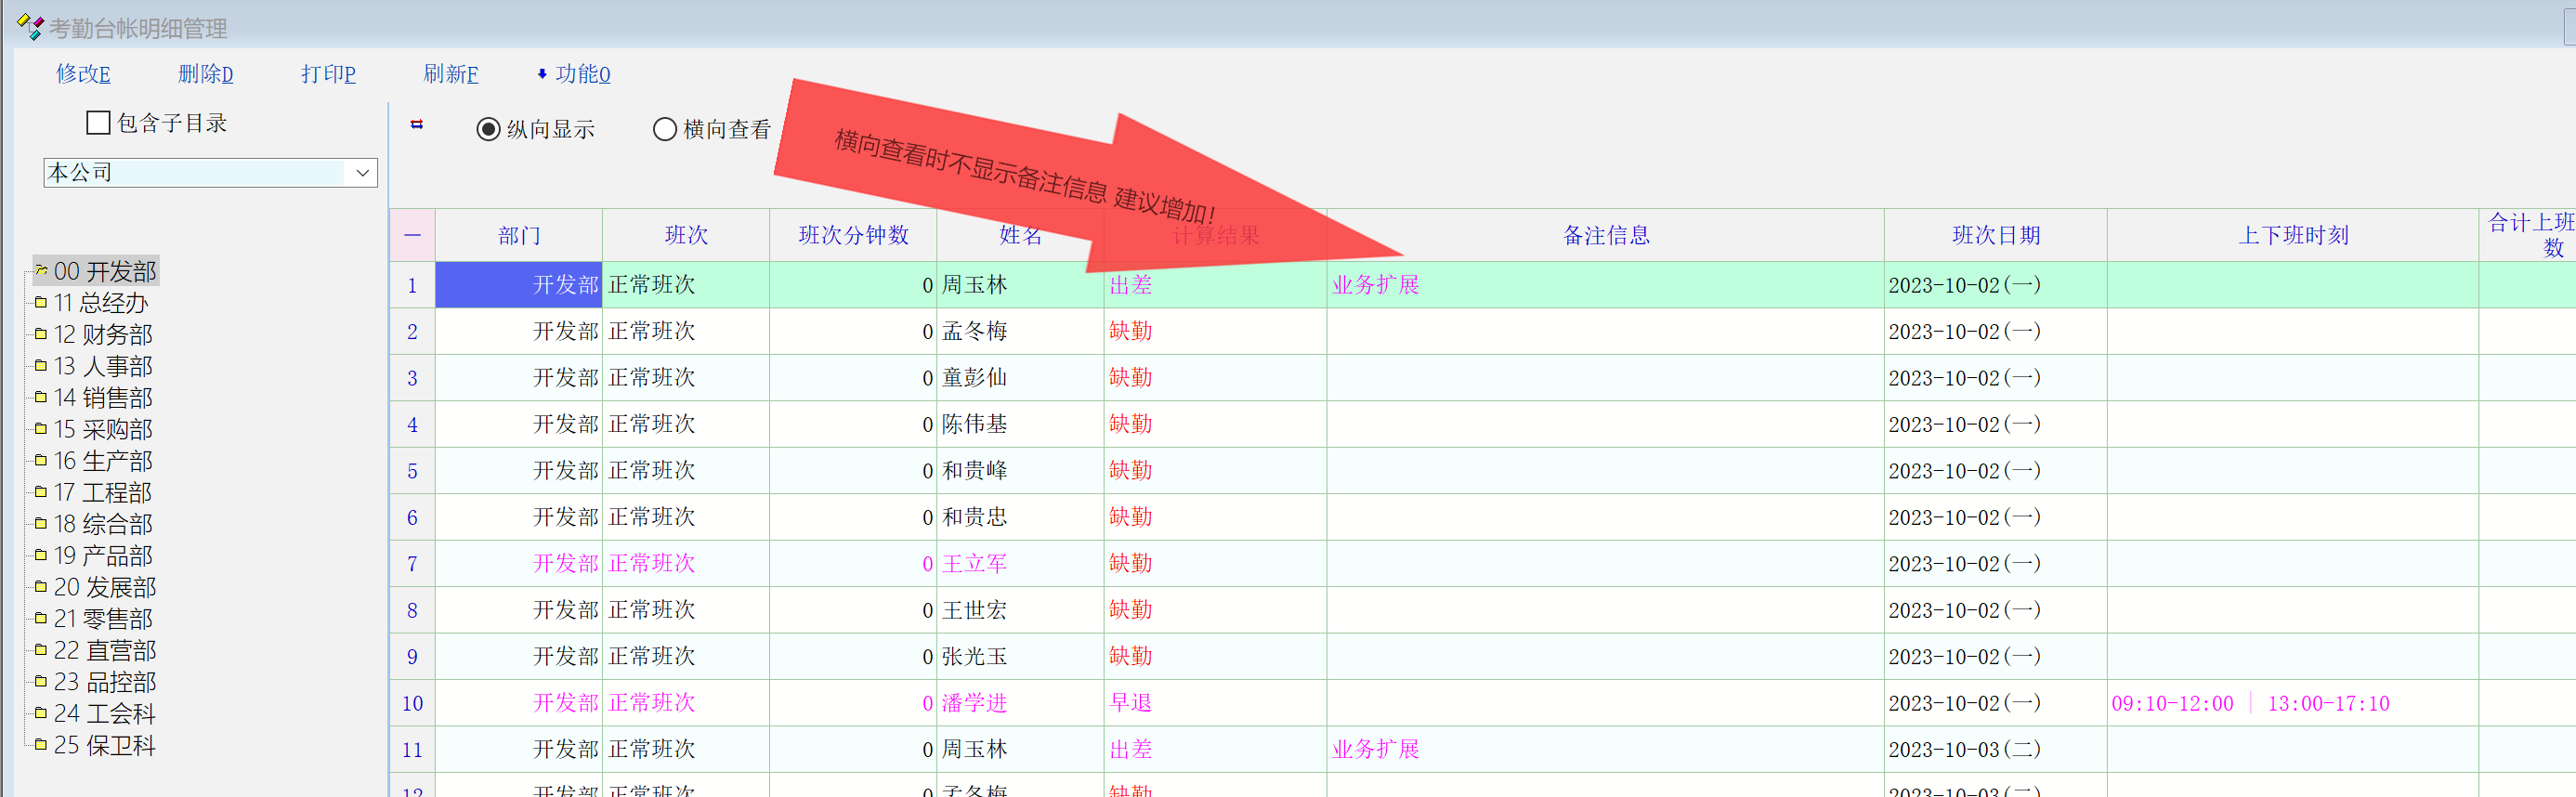This screenshot has height=797, width=2576.
Task: Click the 备注信息 column header
Action: [x=1605, y=236]
